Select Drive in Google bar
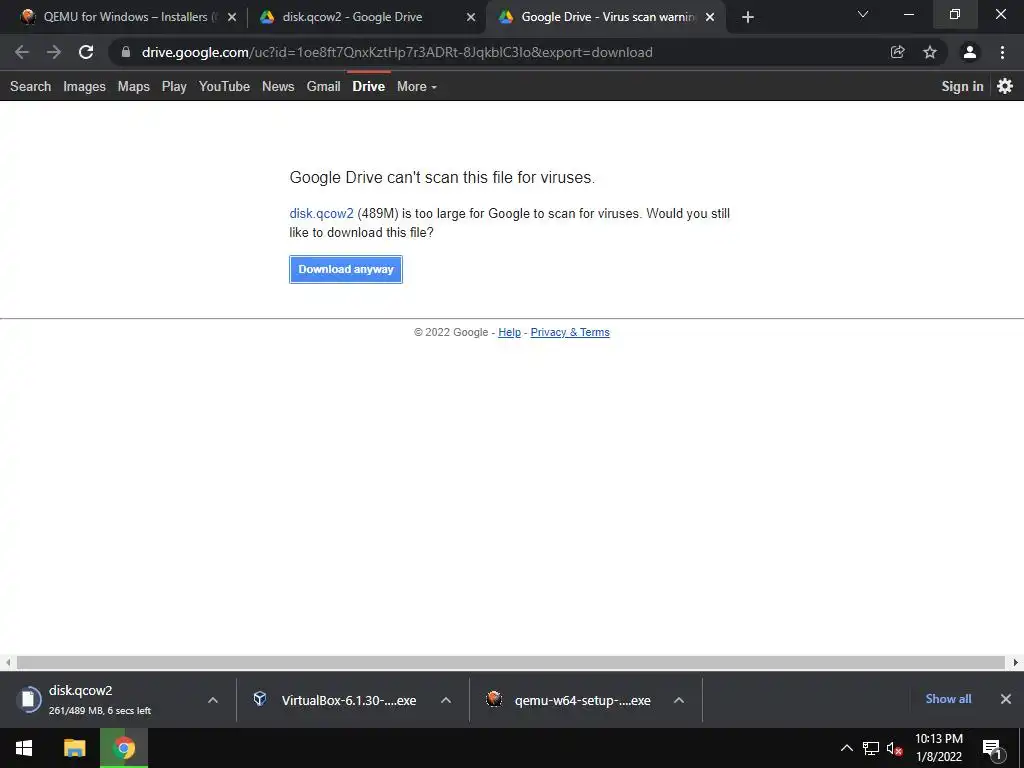 click(369, 86)
